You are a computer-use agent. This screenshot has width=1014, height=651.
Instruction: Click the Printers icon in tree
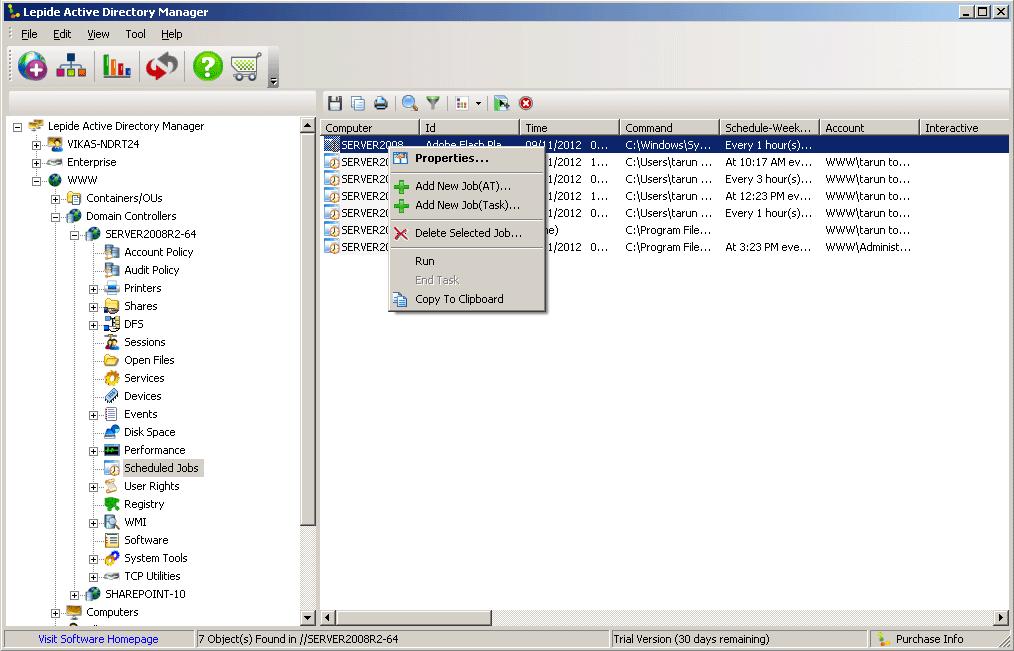[112, 288]
